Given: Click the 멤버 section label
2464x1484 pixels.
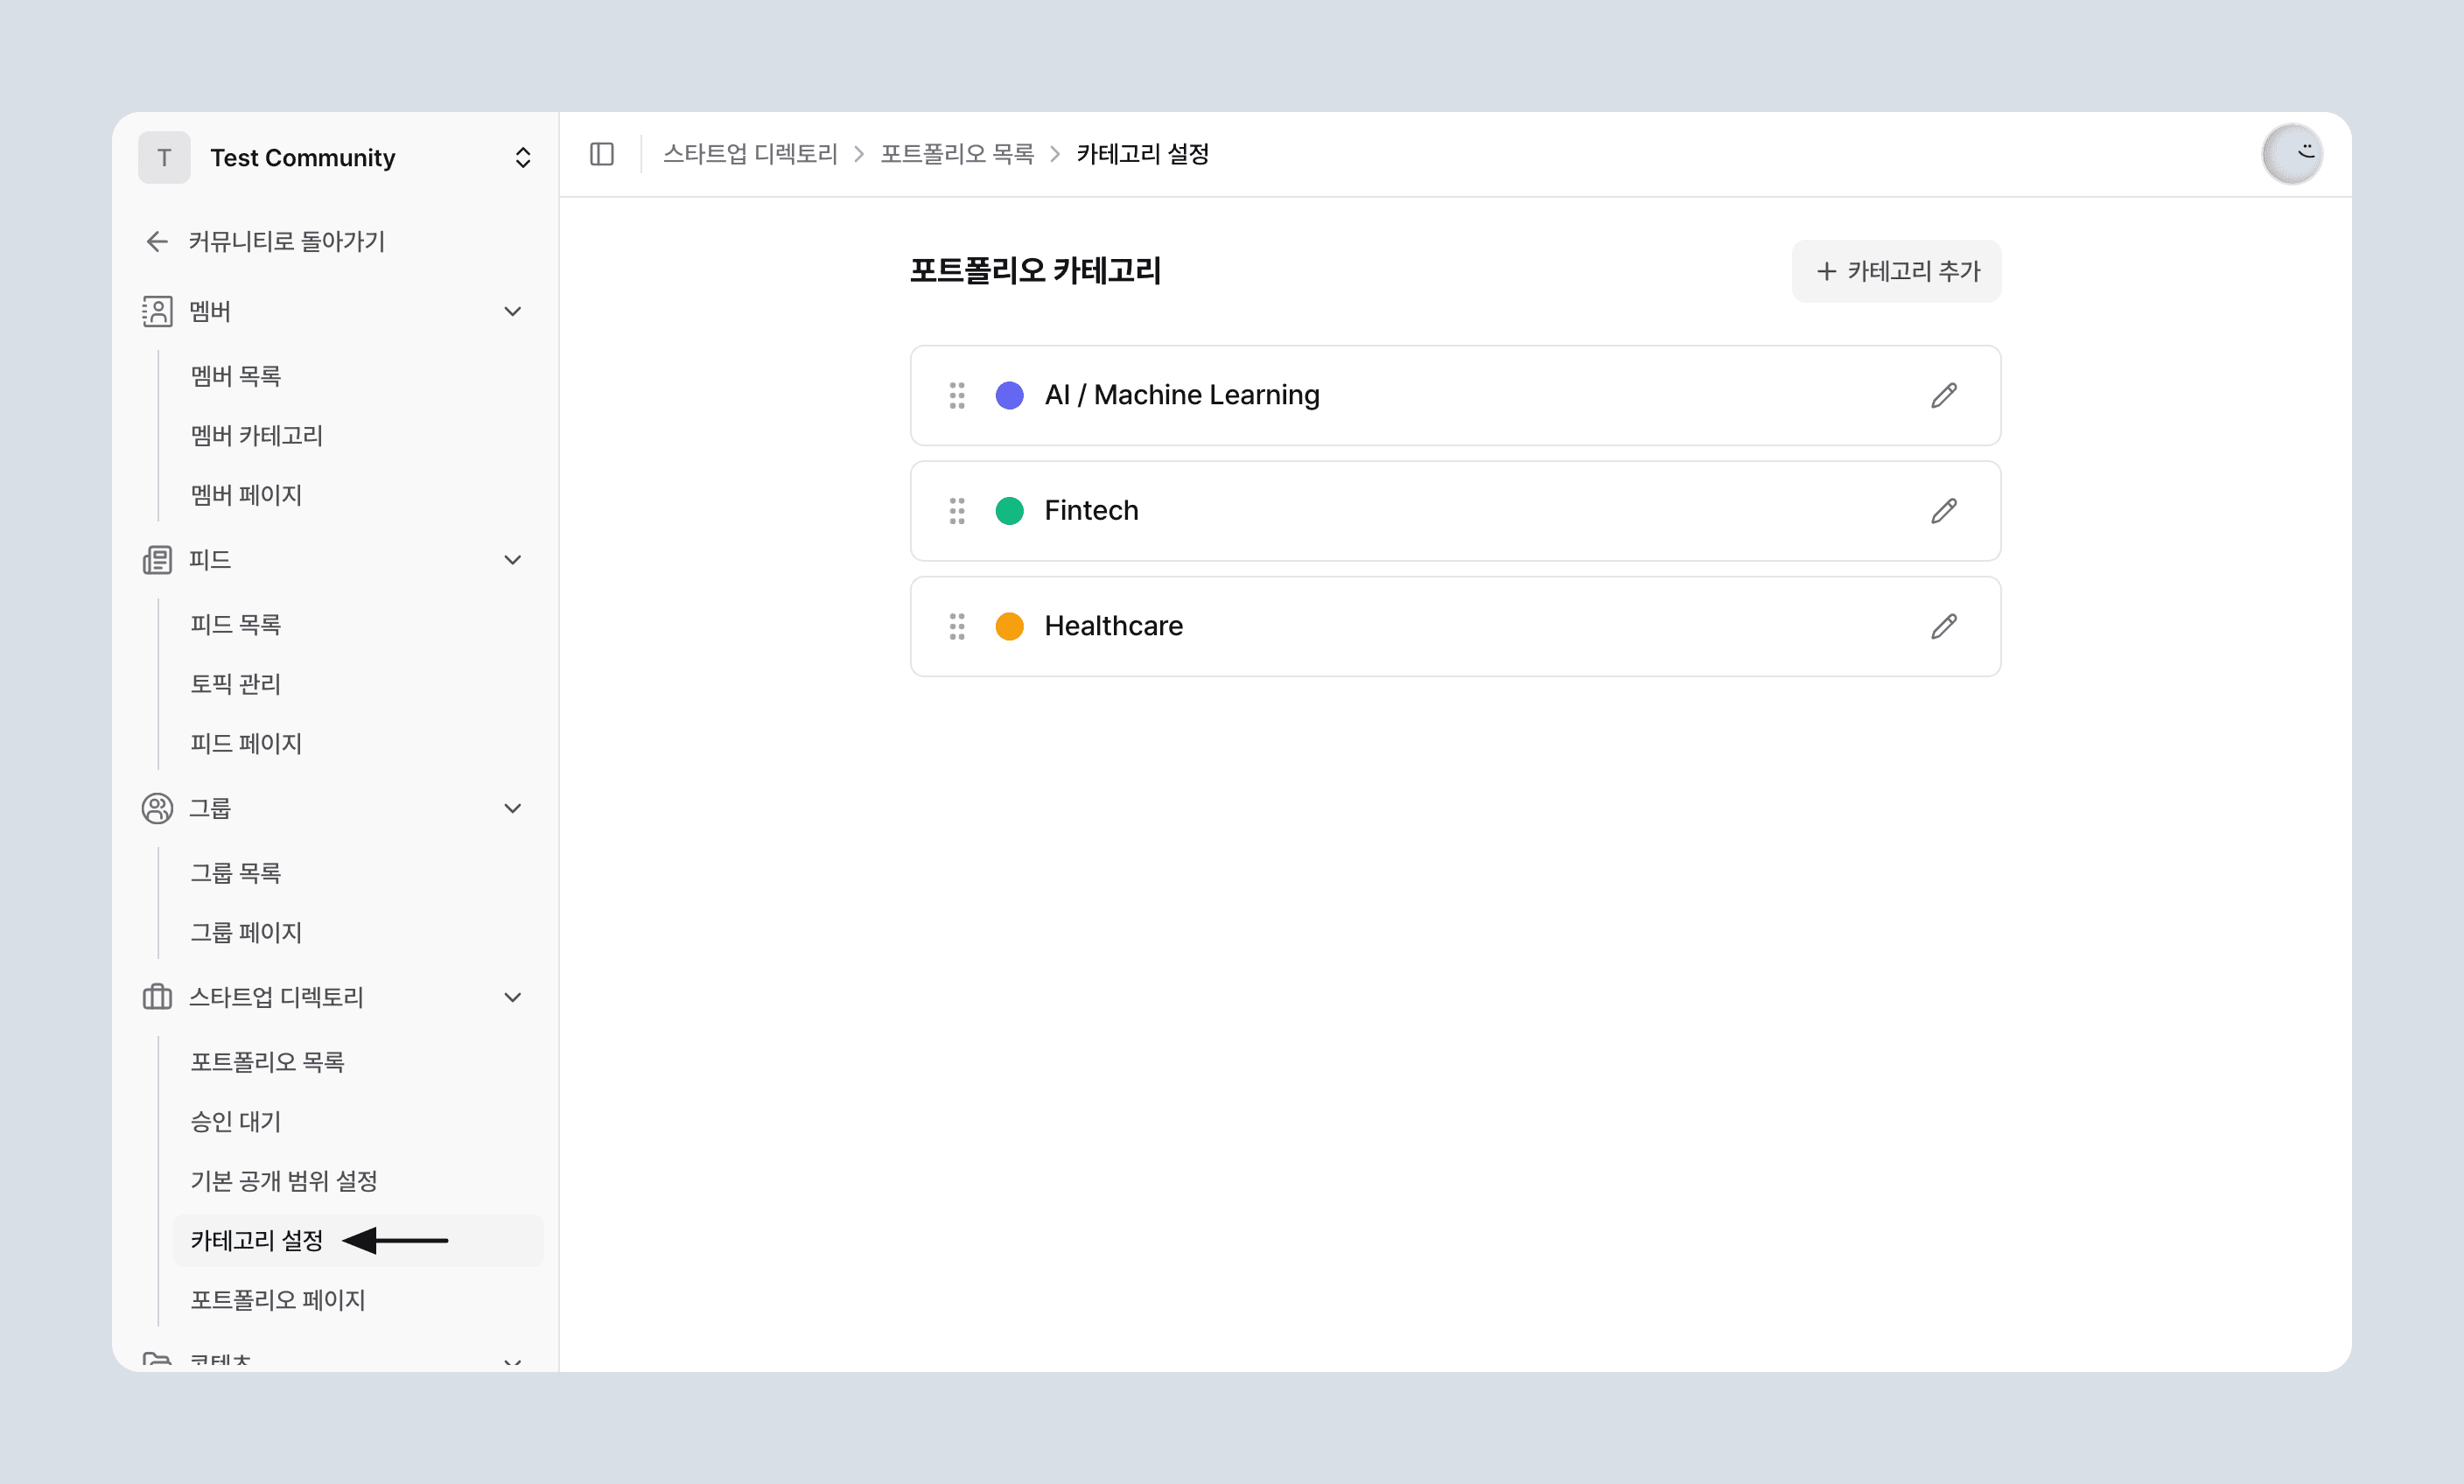Looking at the screenshot, I should [x=210, y=311].
